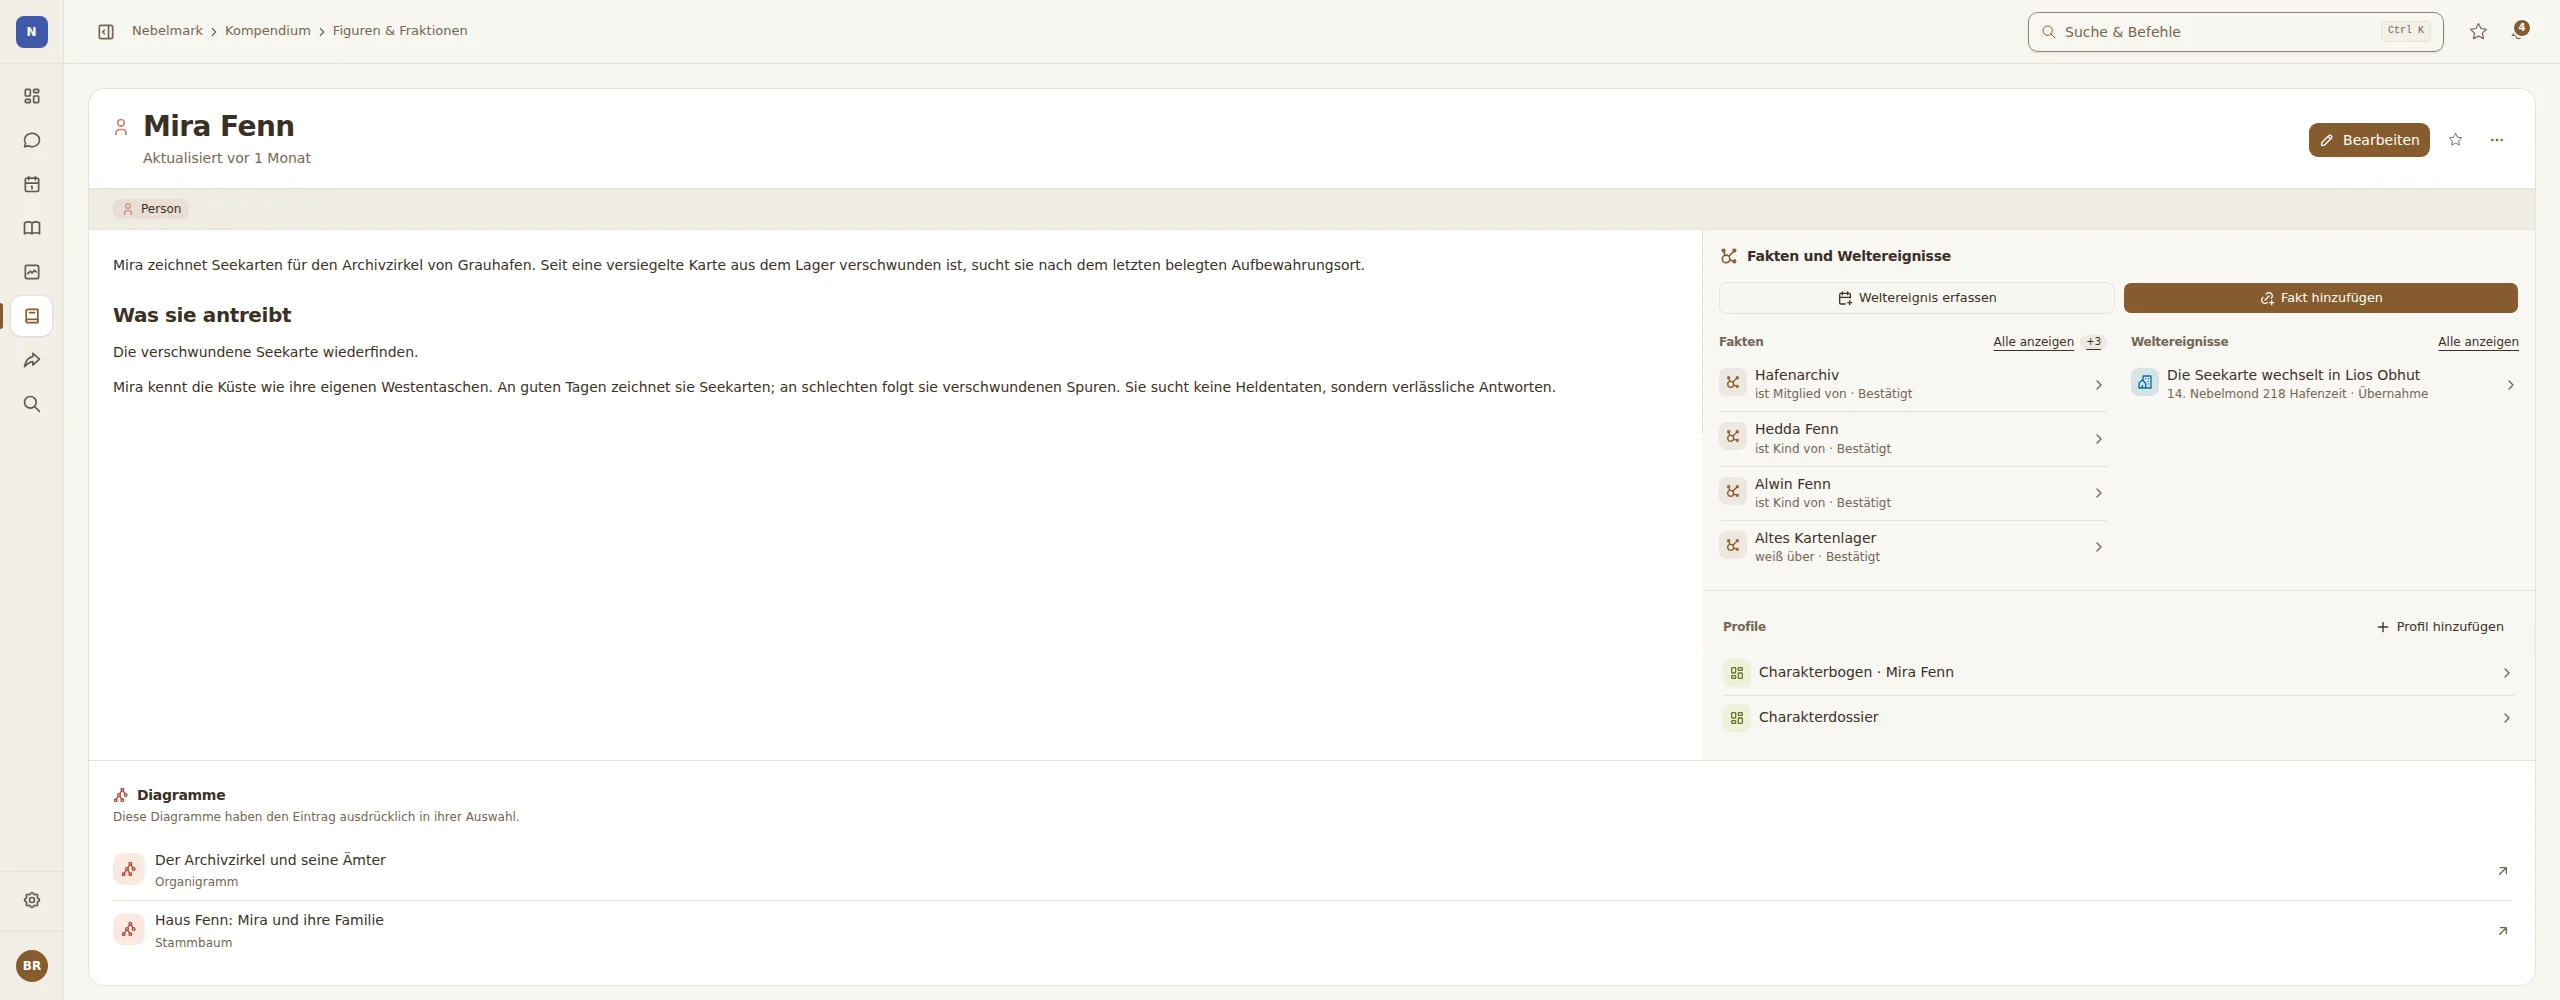2560x1000 pixels.
Task: Open external arrow for Der Archivzirkel diagram
Action: 2503,871
